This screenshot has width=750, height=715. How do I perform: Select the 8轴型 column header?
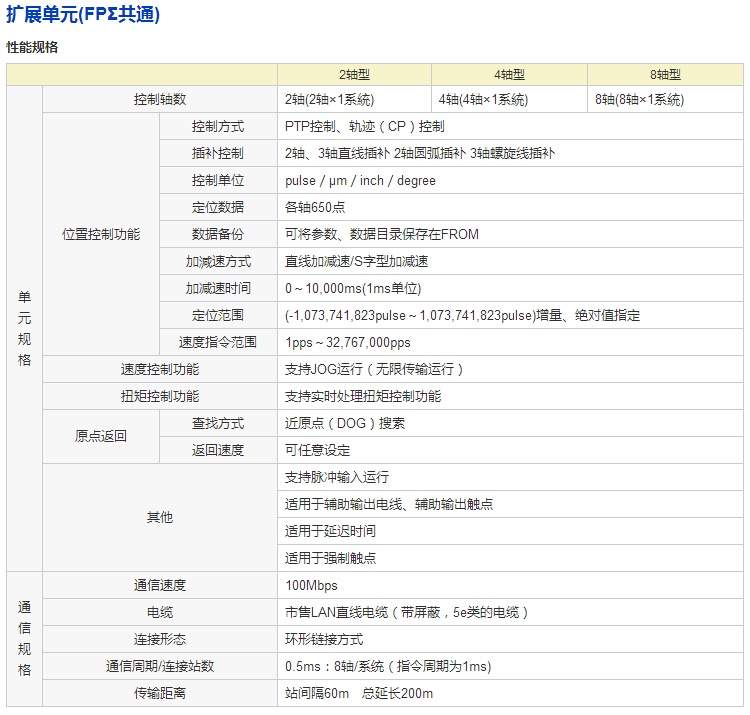point(665,75)
